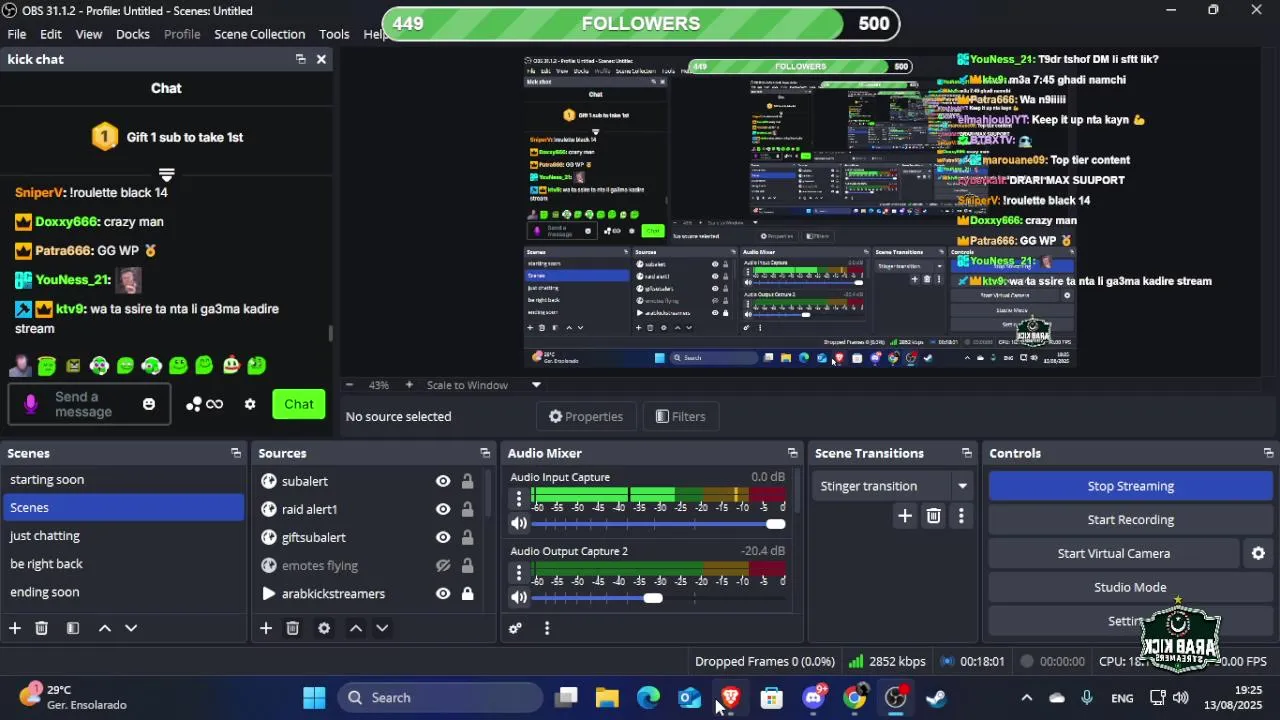Unlock the arabkickstreamers source
This screenshot has width=1280, height=720.
(467, 593)
